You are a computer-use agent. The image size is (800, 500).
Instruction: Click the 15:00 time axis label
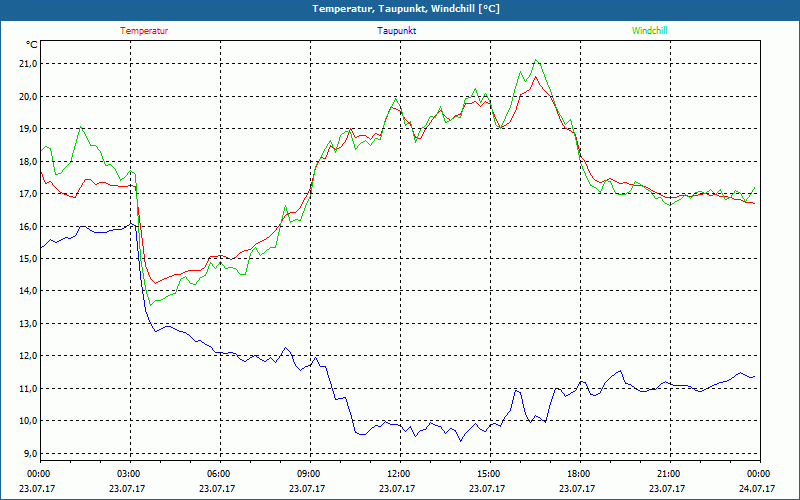click(x=488, y=474)
